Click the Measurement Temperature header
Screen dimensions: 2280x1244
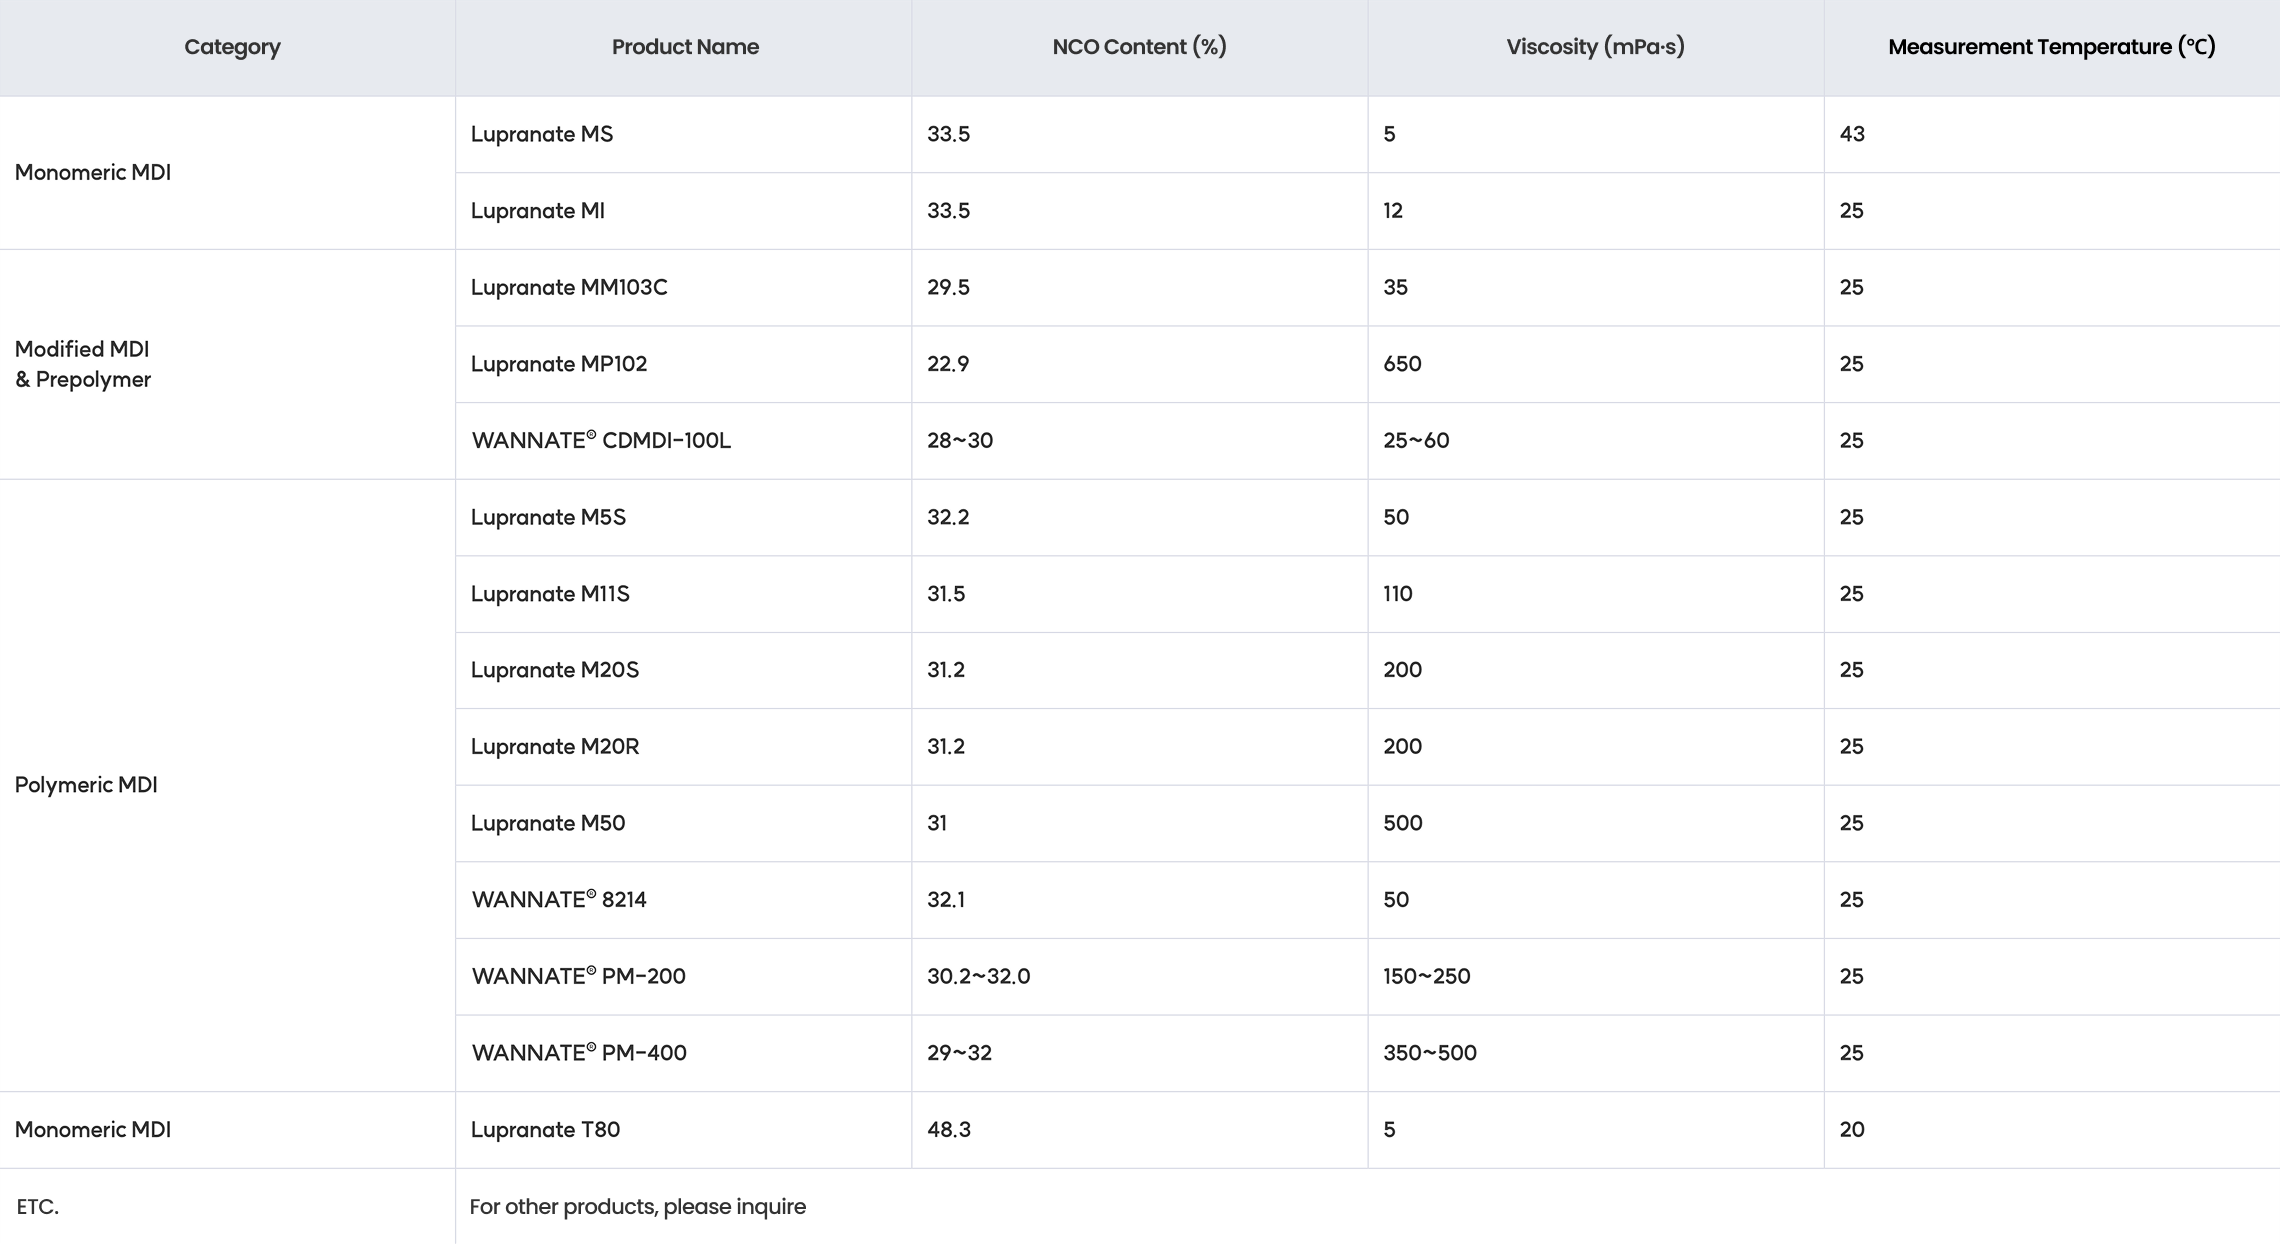[2051, 47]
